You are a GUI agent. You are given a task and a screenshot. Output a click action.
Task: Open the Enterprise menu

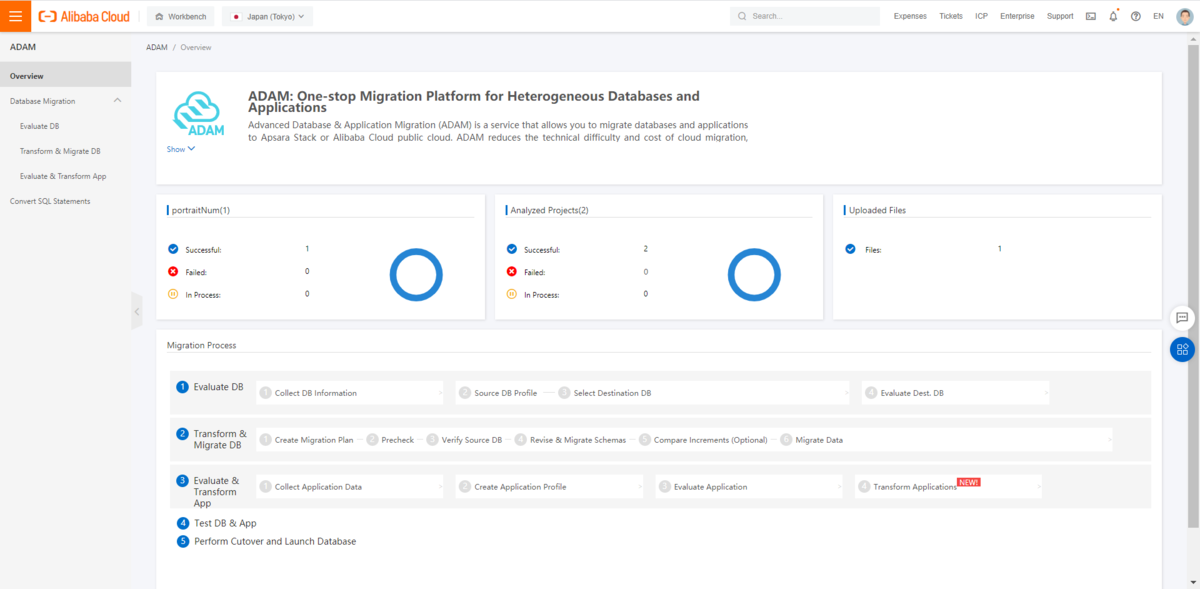pos(1017,16)
